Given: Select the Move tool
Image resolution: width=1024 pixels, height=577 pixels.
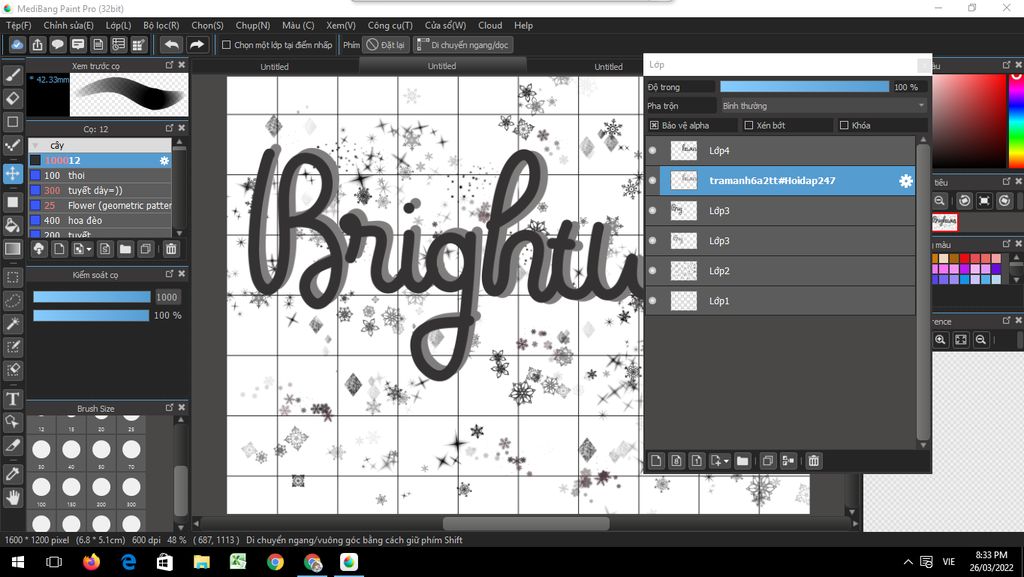Looking at the screenshot, I should (12, 174).
